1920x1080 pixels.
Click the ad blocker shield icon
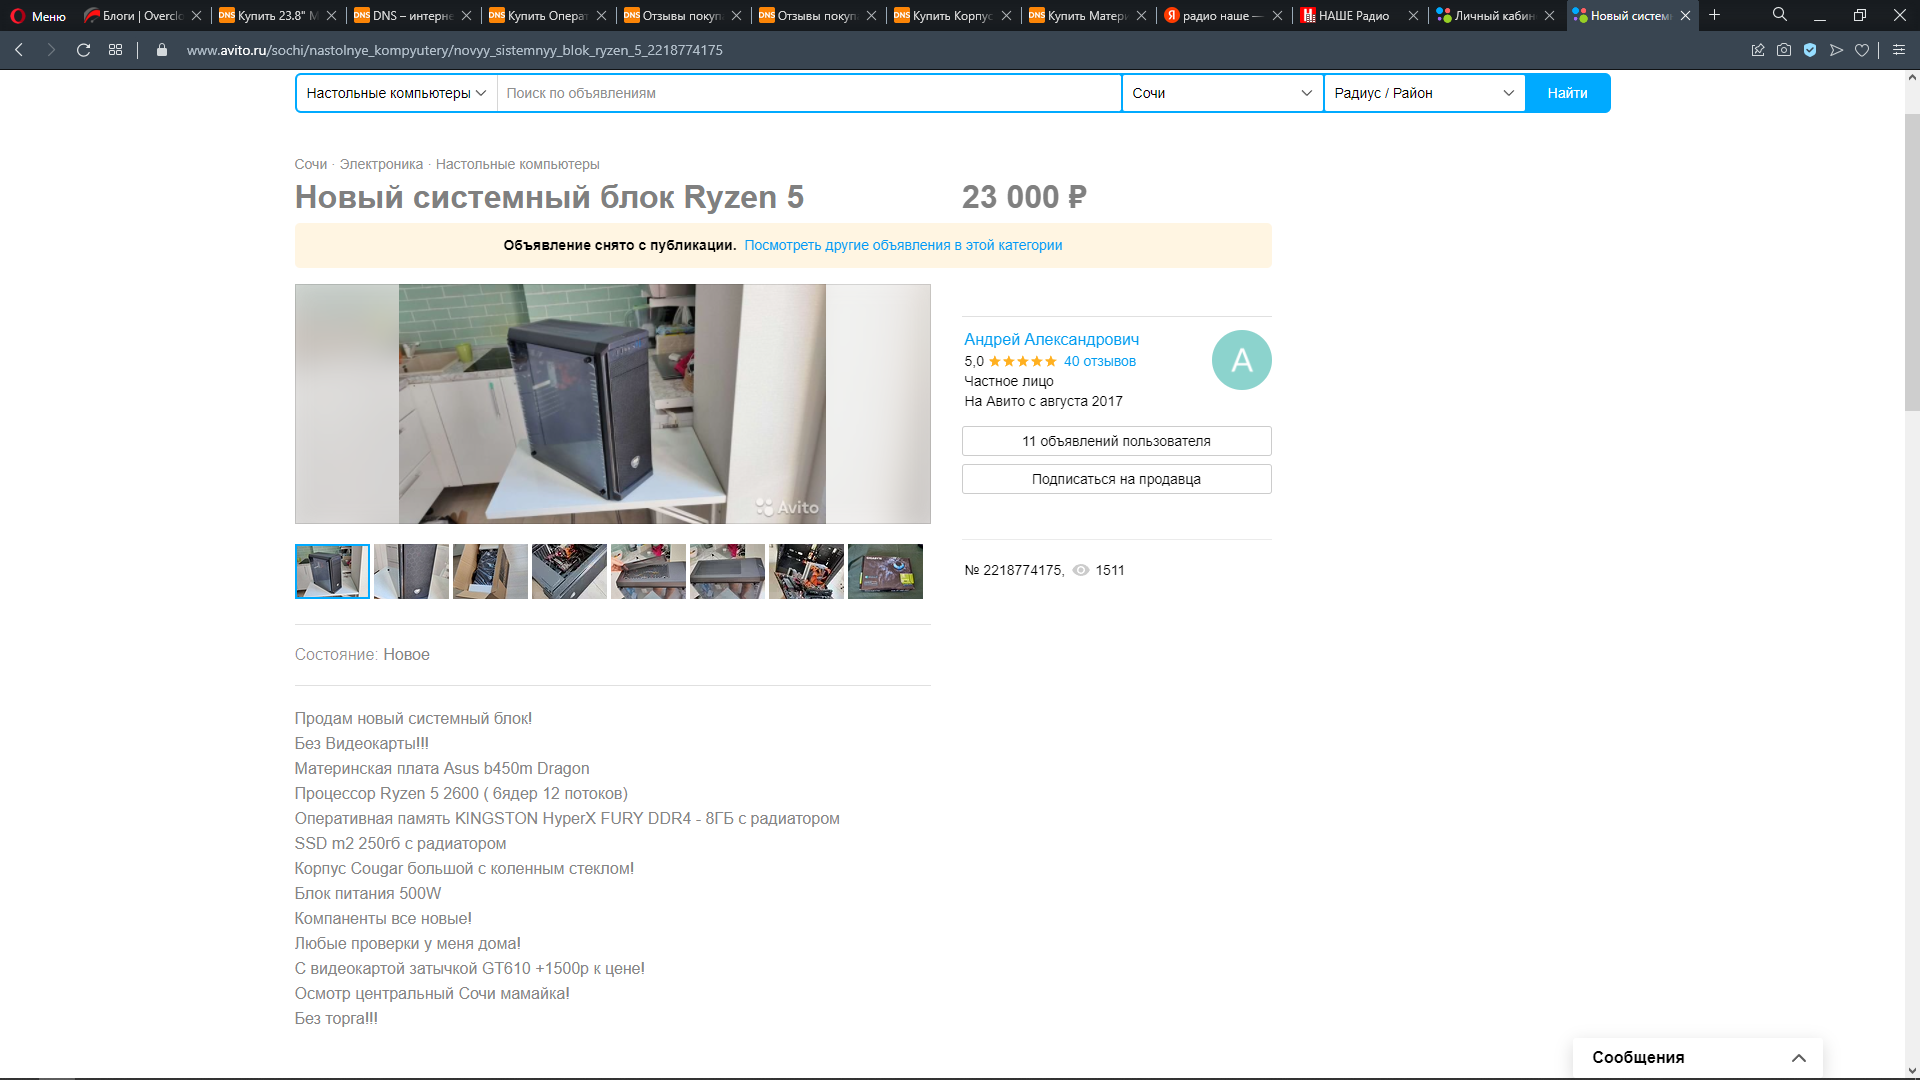tap(1810, 50)
